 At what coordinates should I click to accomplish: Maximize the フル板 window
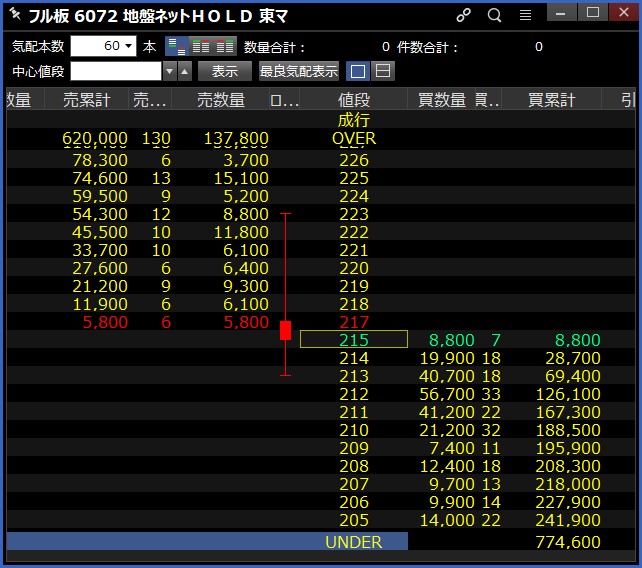(592, 12)
